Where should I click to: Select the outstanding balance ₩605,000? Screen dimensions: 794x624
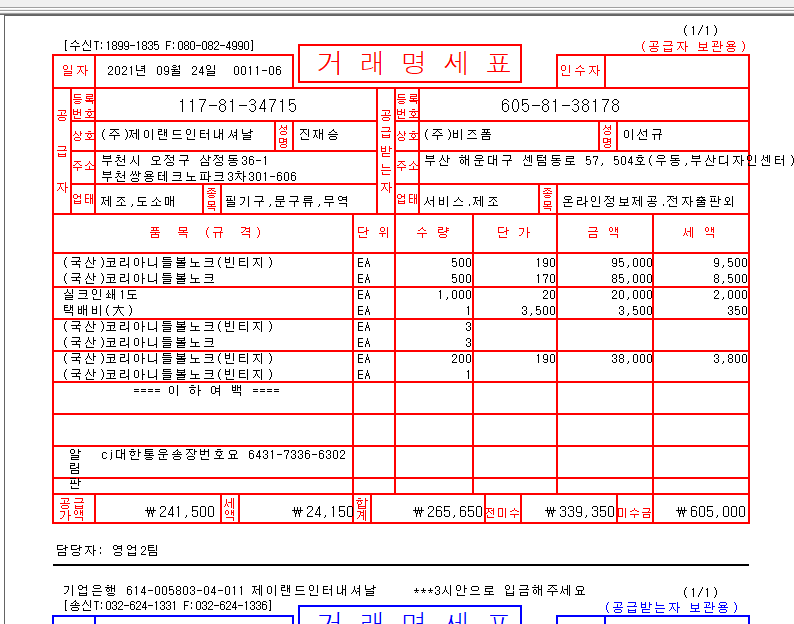click(710, 511)
